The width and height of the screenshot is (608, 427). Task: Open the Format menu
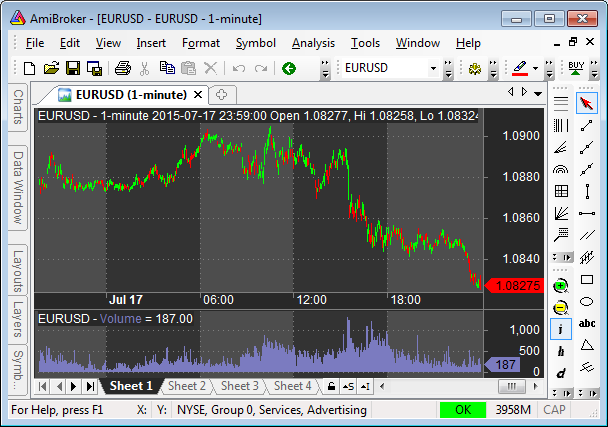coord(201,43)
